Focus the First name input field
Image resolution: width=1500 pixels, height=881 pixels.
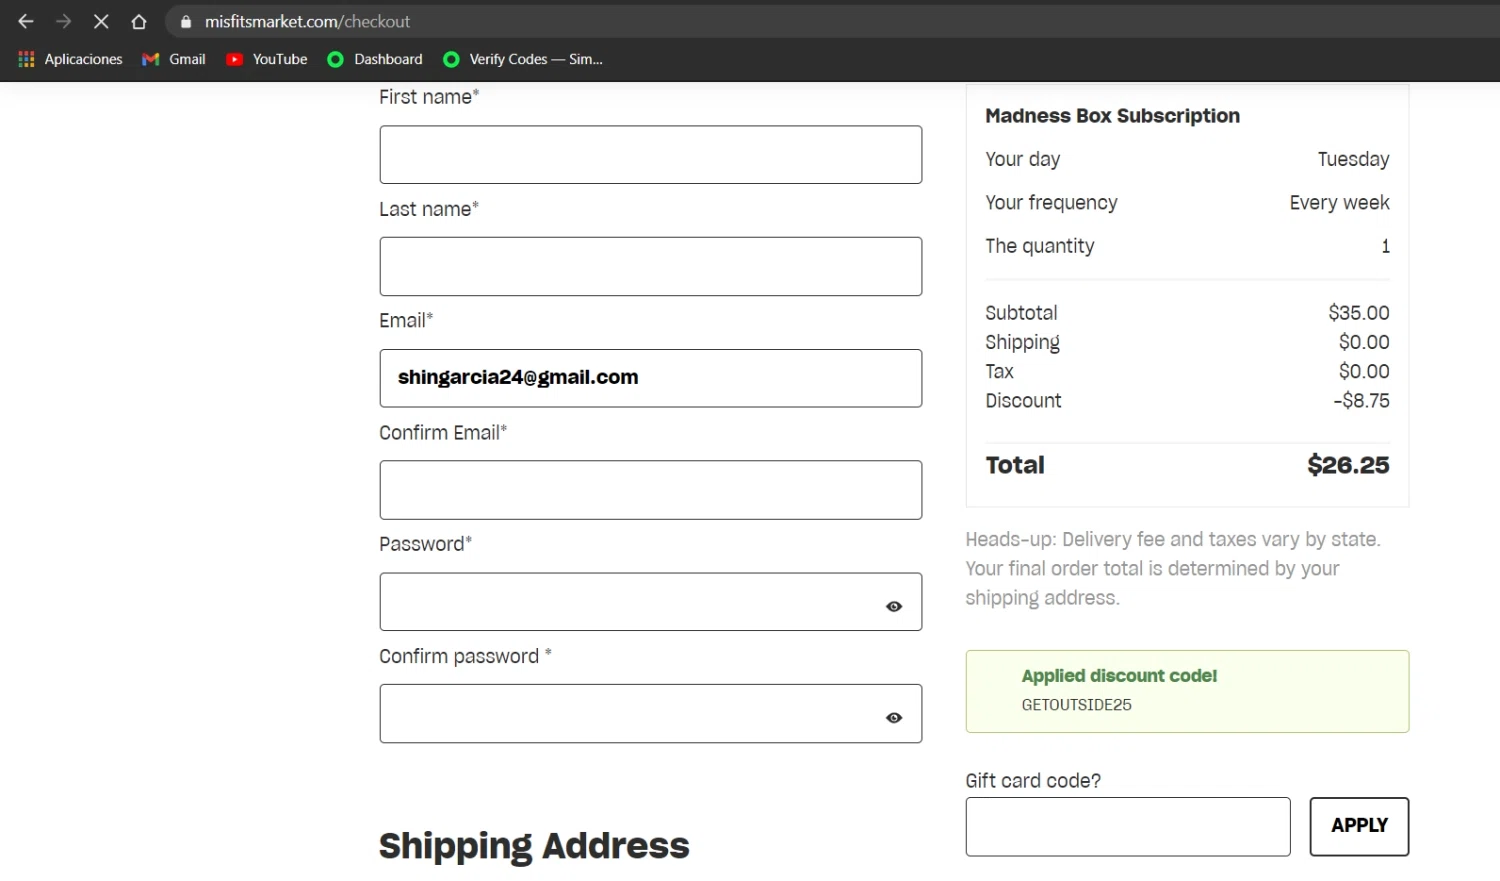tap(651, 155)
